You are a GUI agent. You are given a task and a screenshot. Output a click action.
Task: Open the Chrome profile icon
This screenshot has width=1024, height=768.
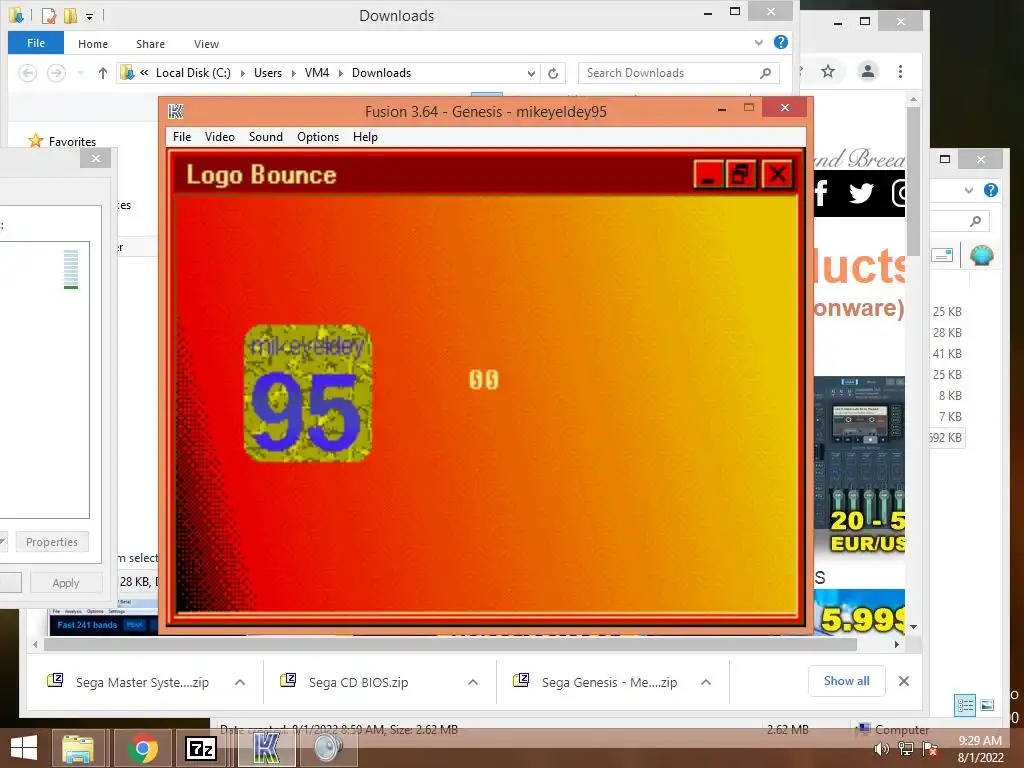coord(867,71)
